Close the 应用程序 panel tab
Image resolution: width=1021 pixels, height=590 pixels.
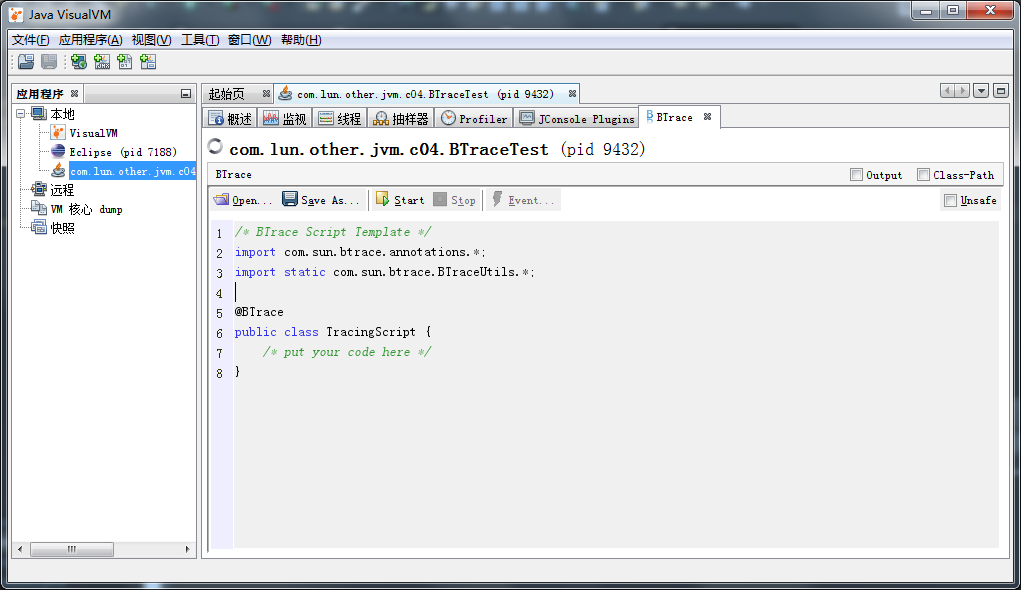click(74, 94)
